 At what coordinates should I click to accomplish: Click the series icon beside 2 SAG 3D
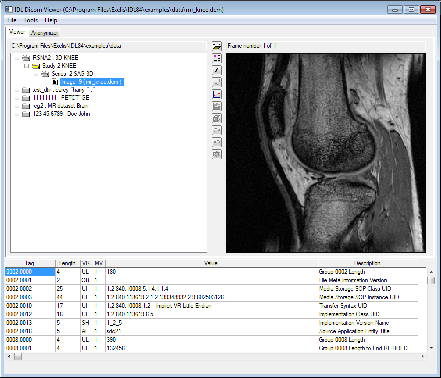[45, 74]
